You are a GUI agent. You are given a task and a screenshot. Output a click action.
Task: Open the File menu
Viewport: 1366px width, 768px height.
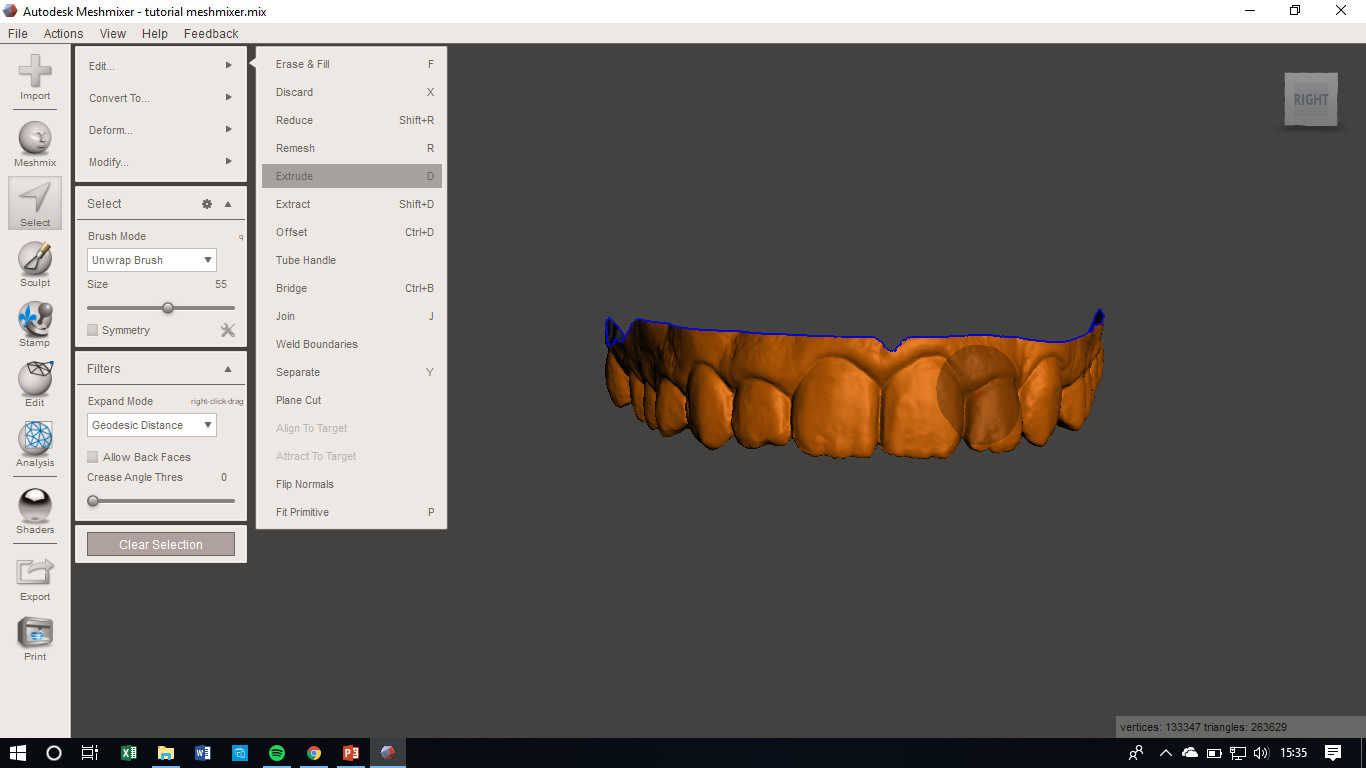pyautogui.click(x=18, y=33)
